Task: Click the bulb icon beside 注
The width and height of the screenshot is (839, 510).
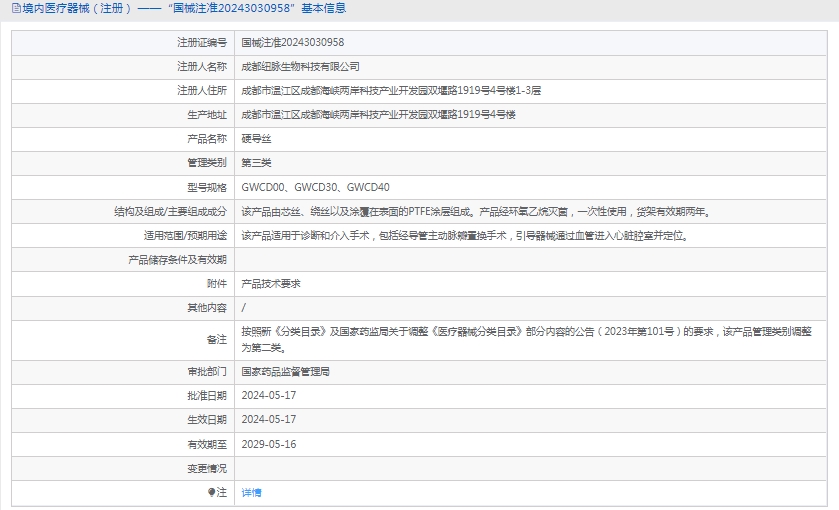Action: tap(211, 492)
